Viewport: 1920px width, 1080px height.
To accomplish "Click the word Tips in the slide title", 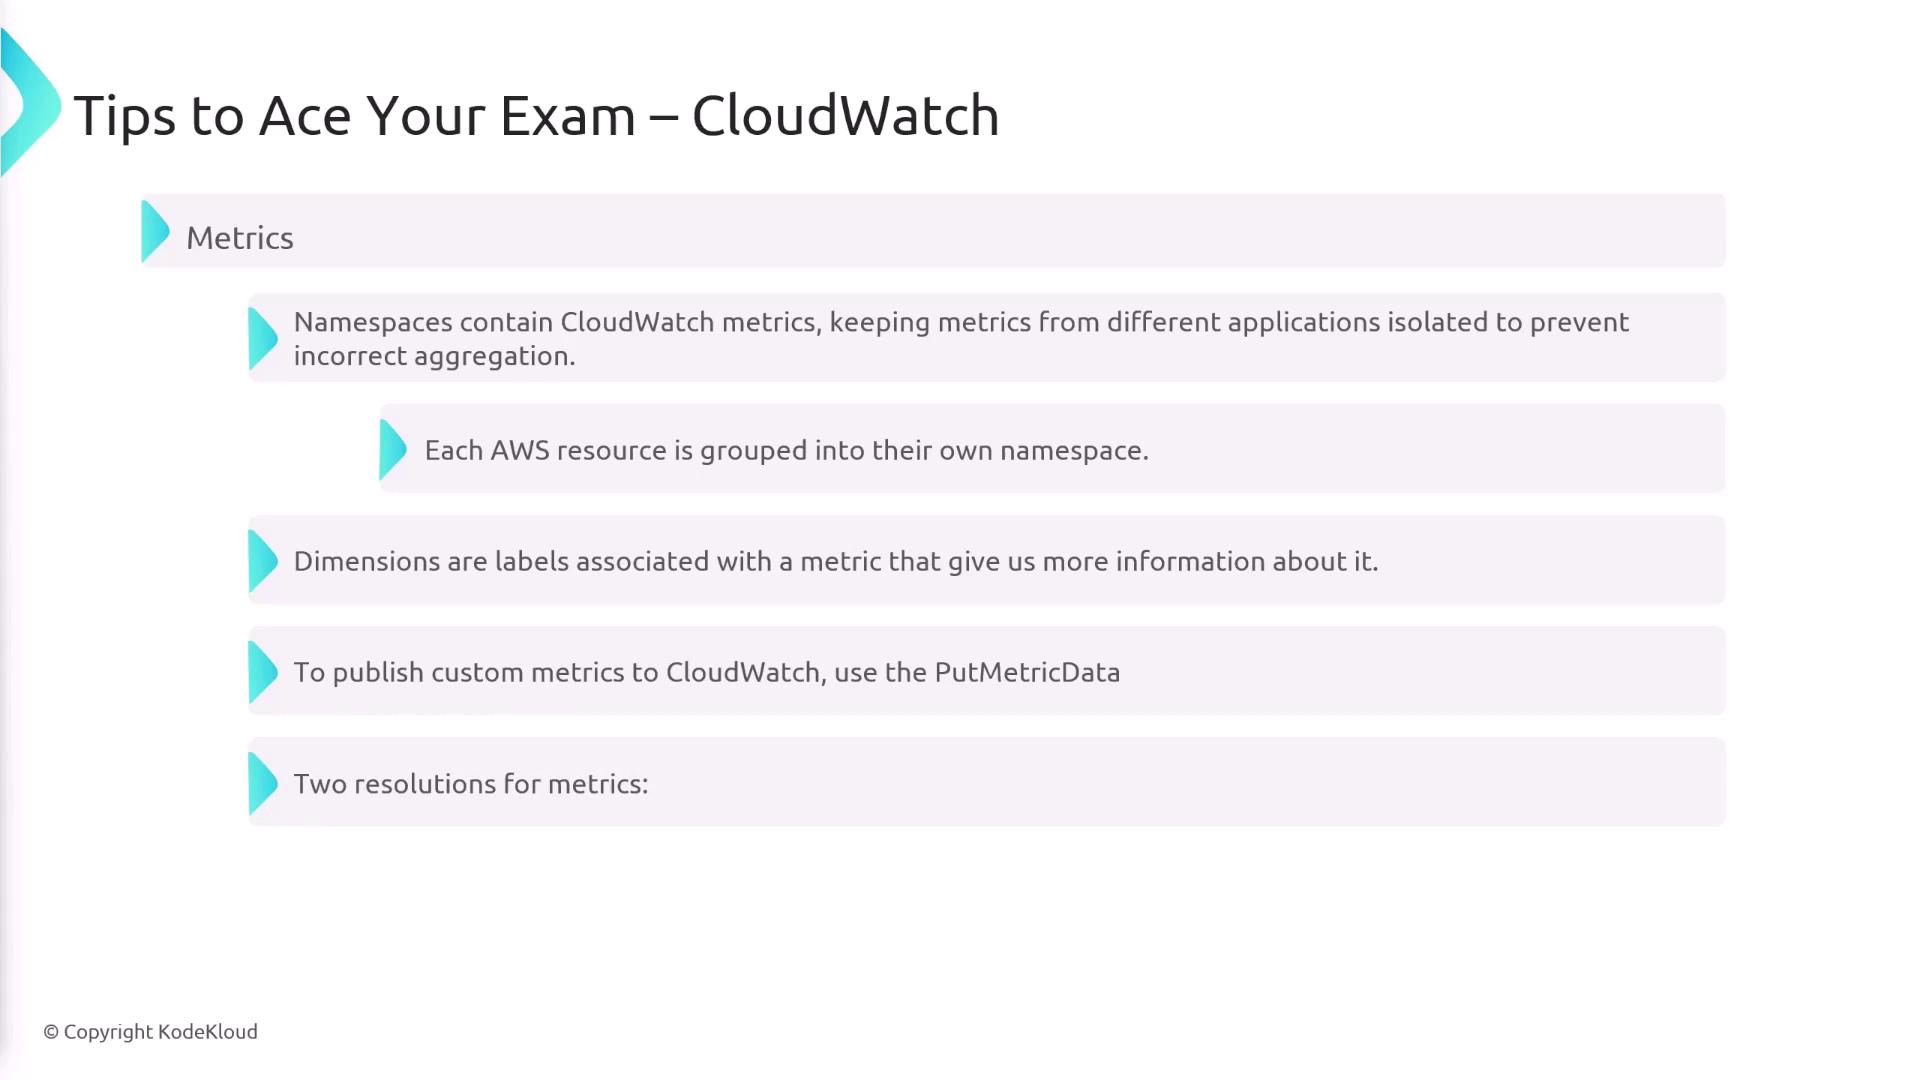I will click(125, 116).
